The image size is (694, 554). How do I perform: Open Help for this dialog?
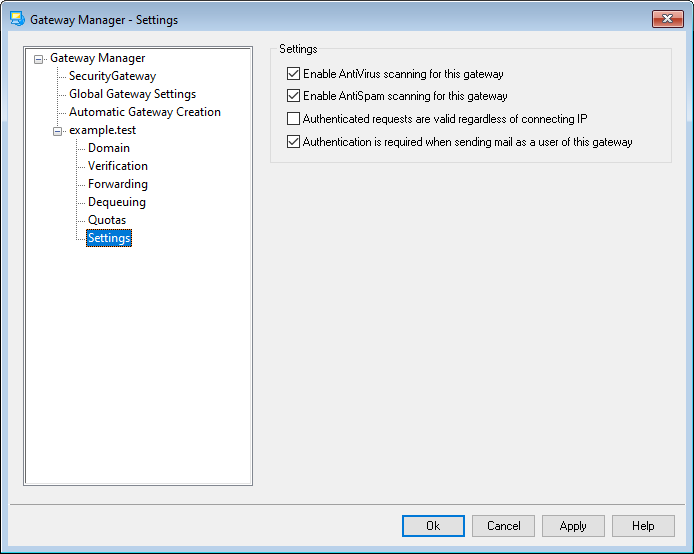tap(643, 526)
